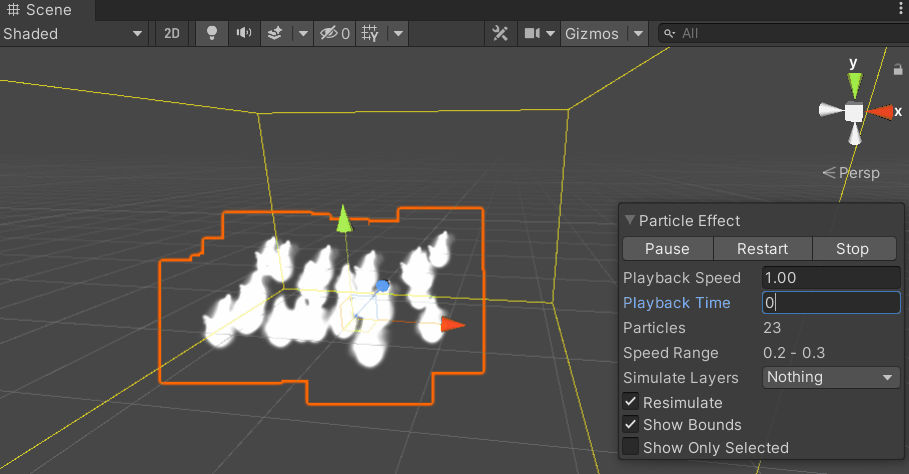This screenshot has height=474, width=909.
Task: Open the Simulate Layers dropdown
Action: tap(831, 377)
